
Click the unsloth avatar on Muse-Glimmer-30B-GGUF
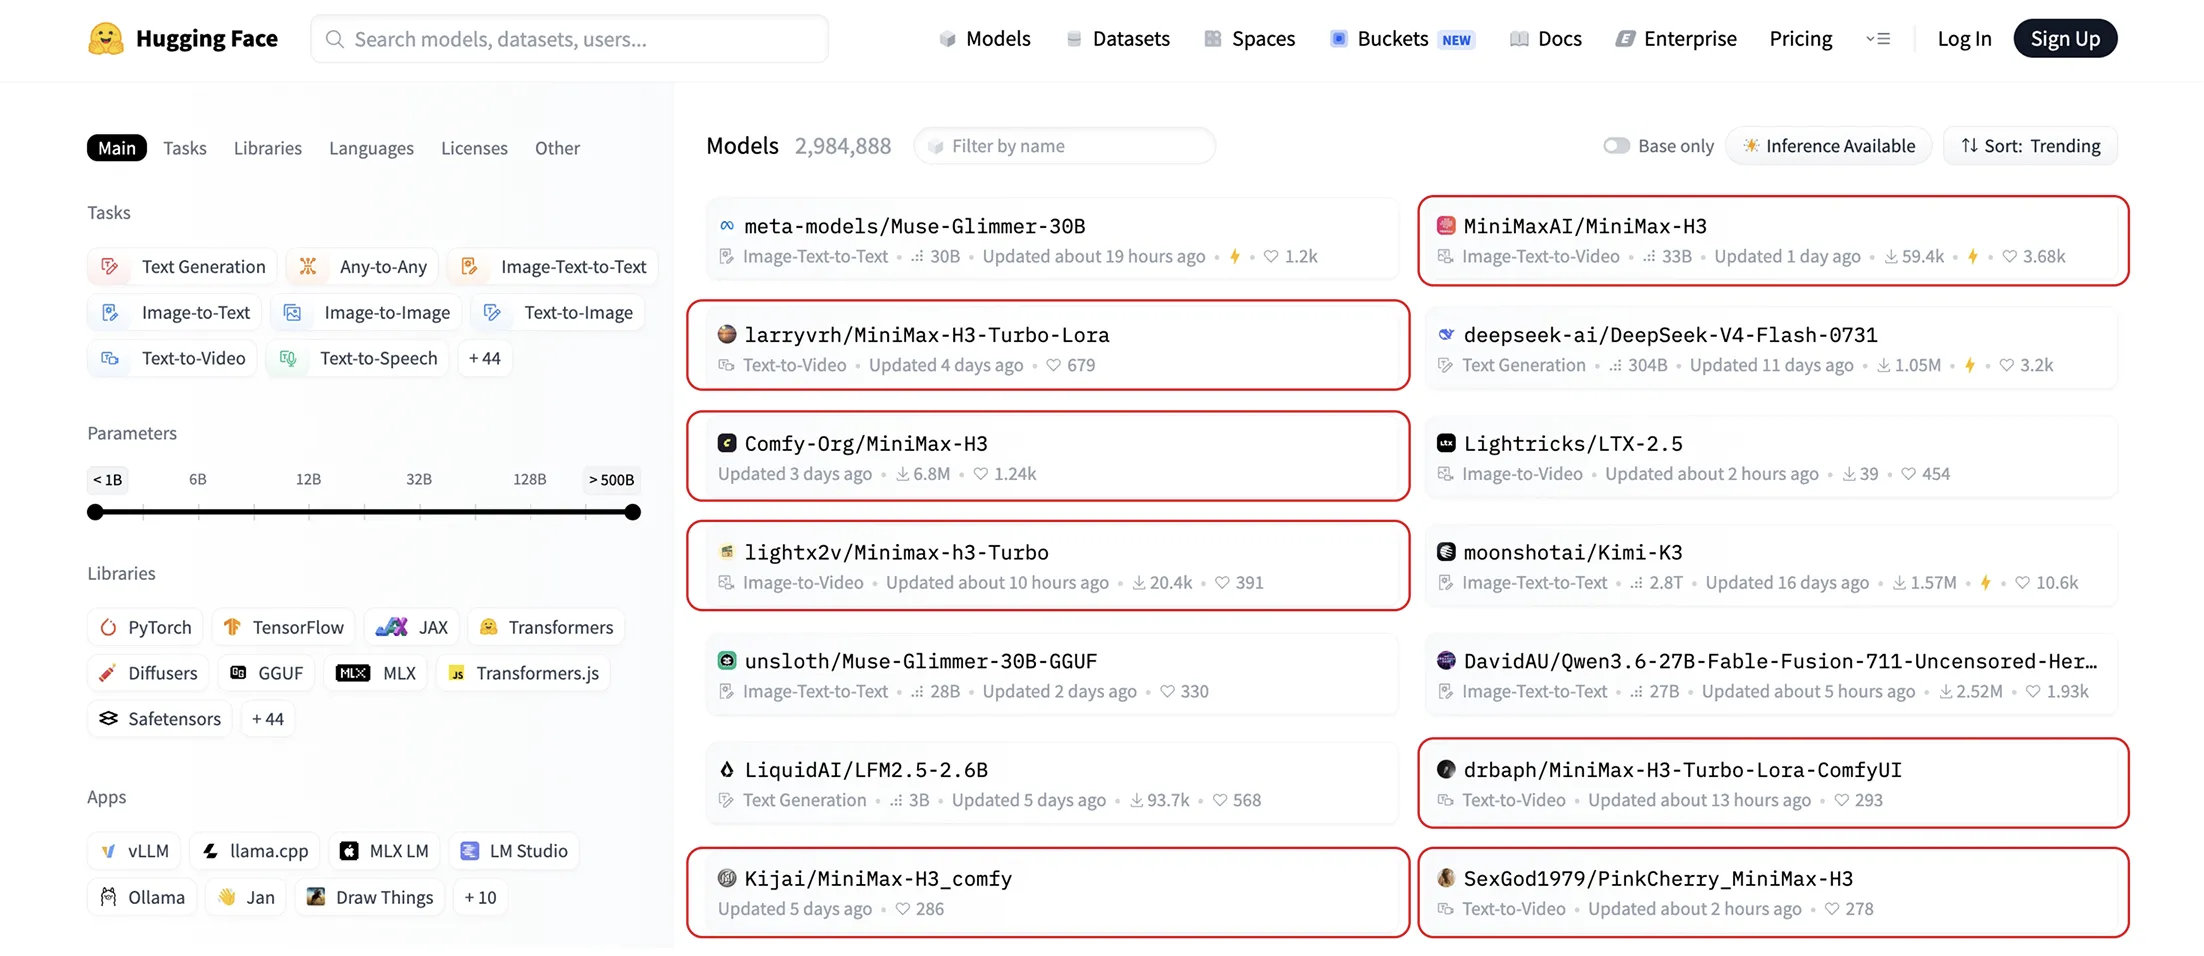tap(727, 661)
